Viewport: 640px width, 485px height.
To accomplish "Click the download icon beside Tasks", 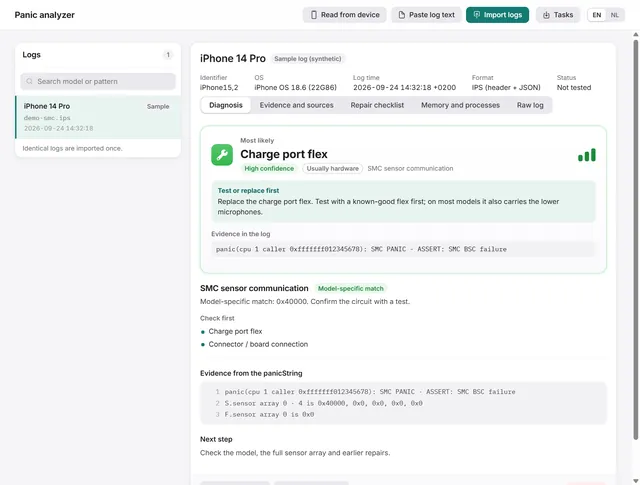I will (x=546, y=15).
